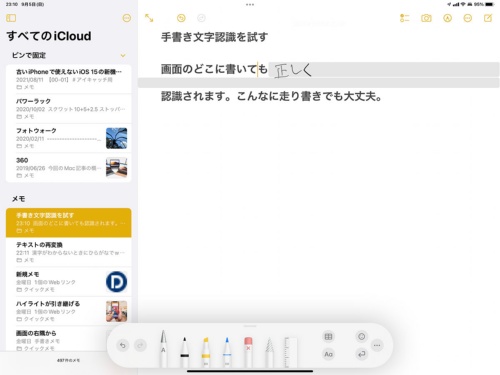This screenshot has height=375, width=500.
Task: Tap the return key icon in palette
Action: pos(362,354)
